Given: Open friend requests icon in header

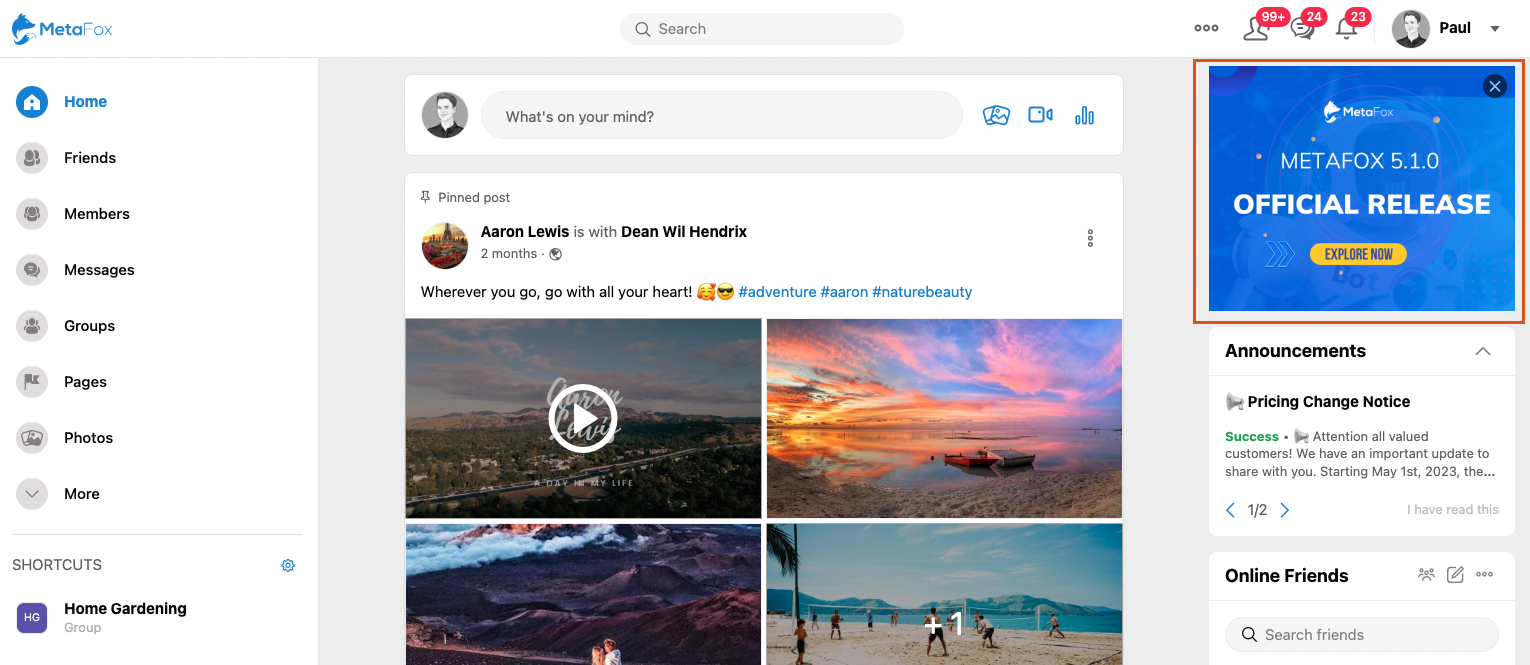Looking at the screenshot, I should 1256,29.
